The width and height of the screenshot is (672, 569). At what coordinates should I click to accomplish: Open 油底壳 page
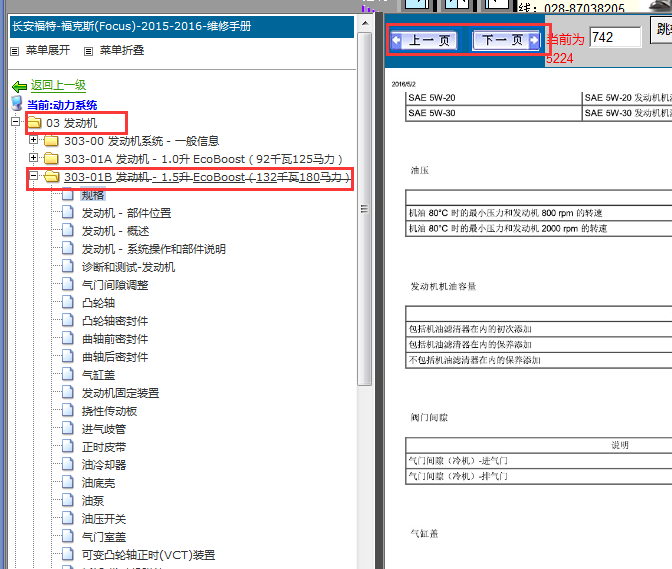pos(99,483)
